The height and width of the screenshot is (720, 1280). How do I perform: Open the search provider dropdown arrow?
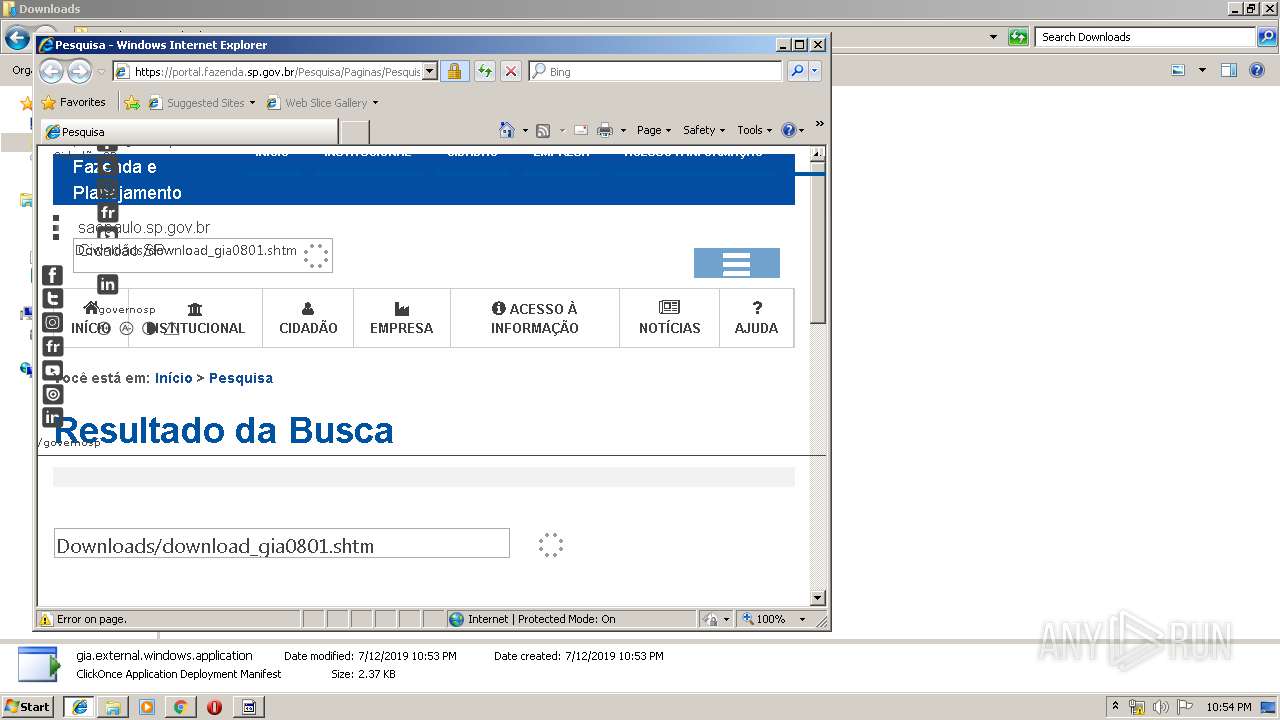(815, 71)
